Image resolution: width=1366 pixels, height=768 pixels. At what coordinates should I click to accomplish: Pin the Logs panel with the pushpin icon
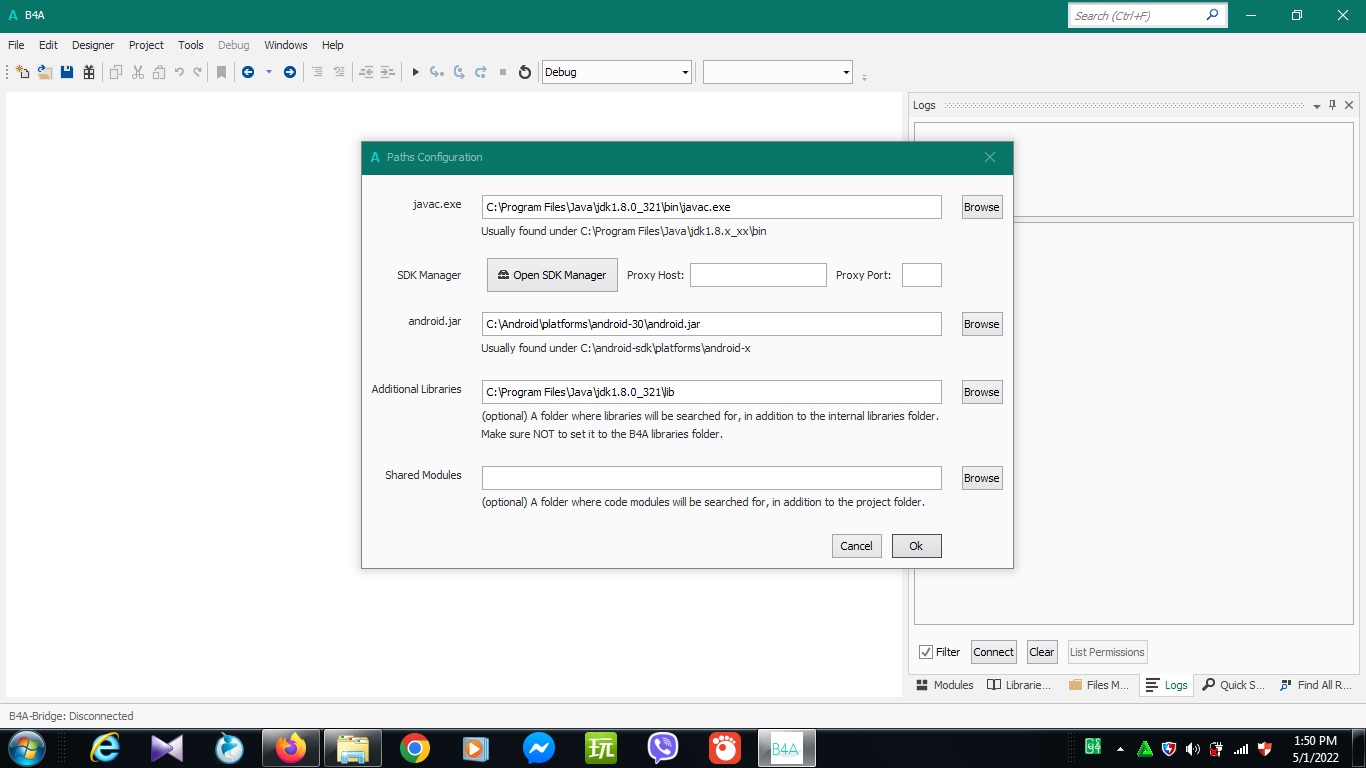1333,105
